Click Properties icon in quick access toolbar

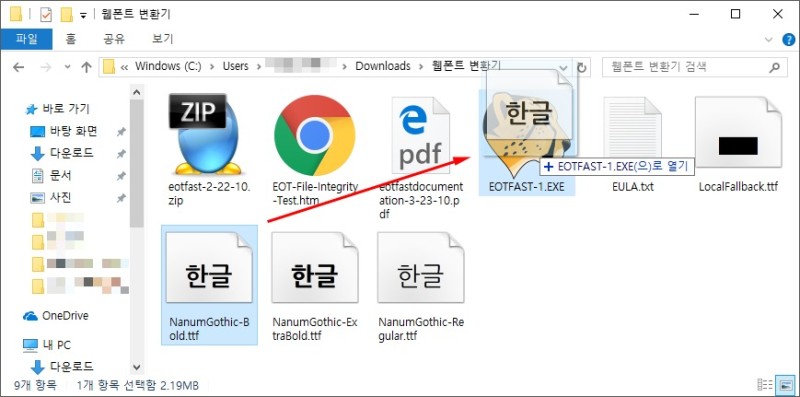(x=45, y=14)
